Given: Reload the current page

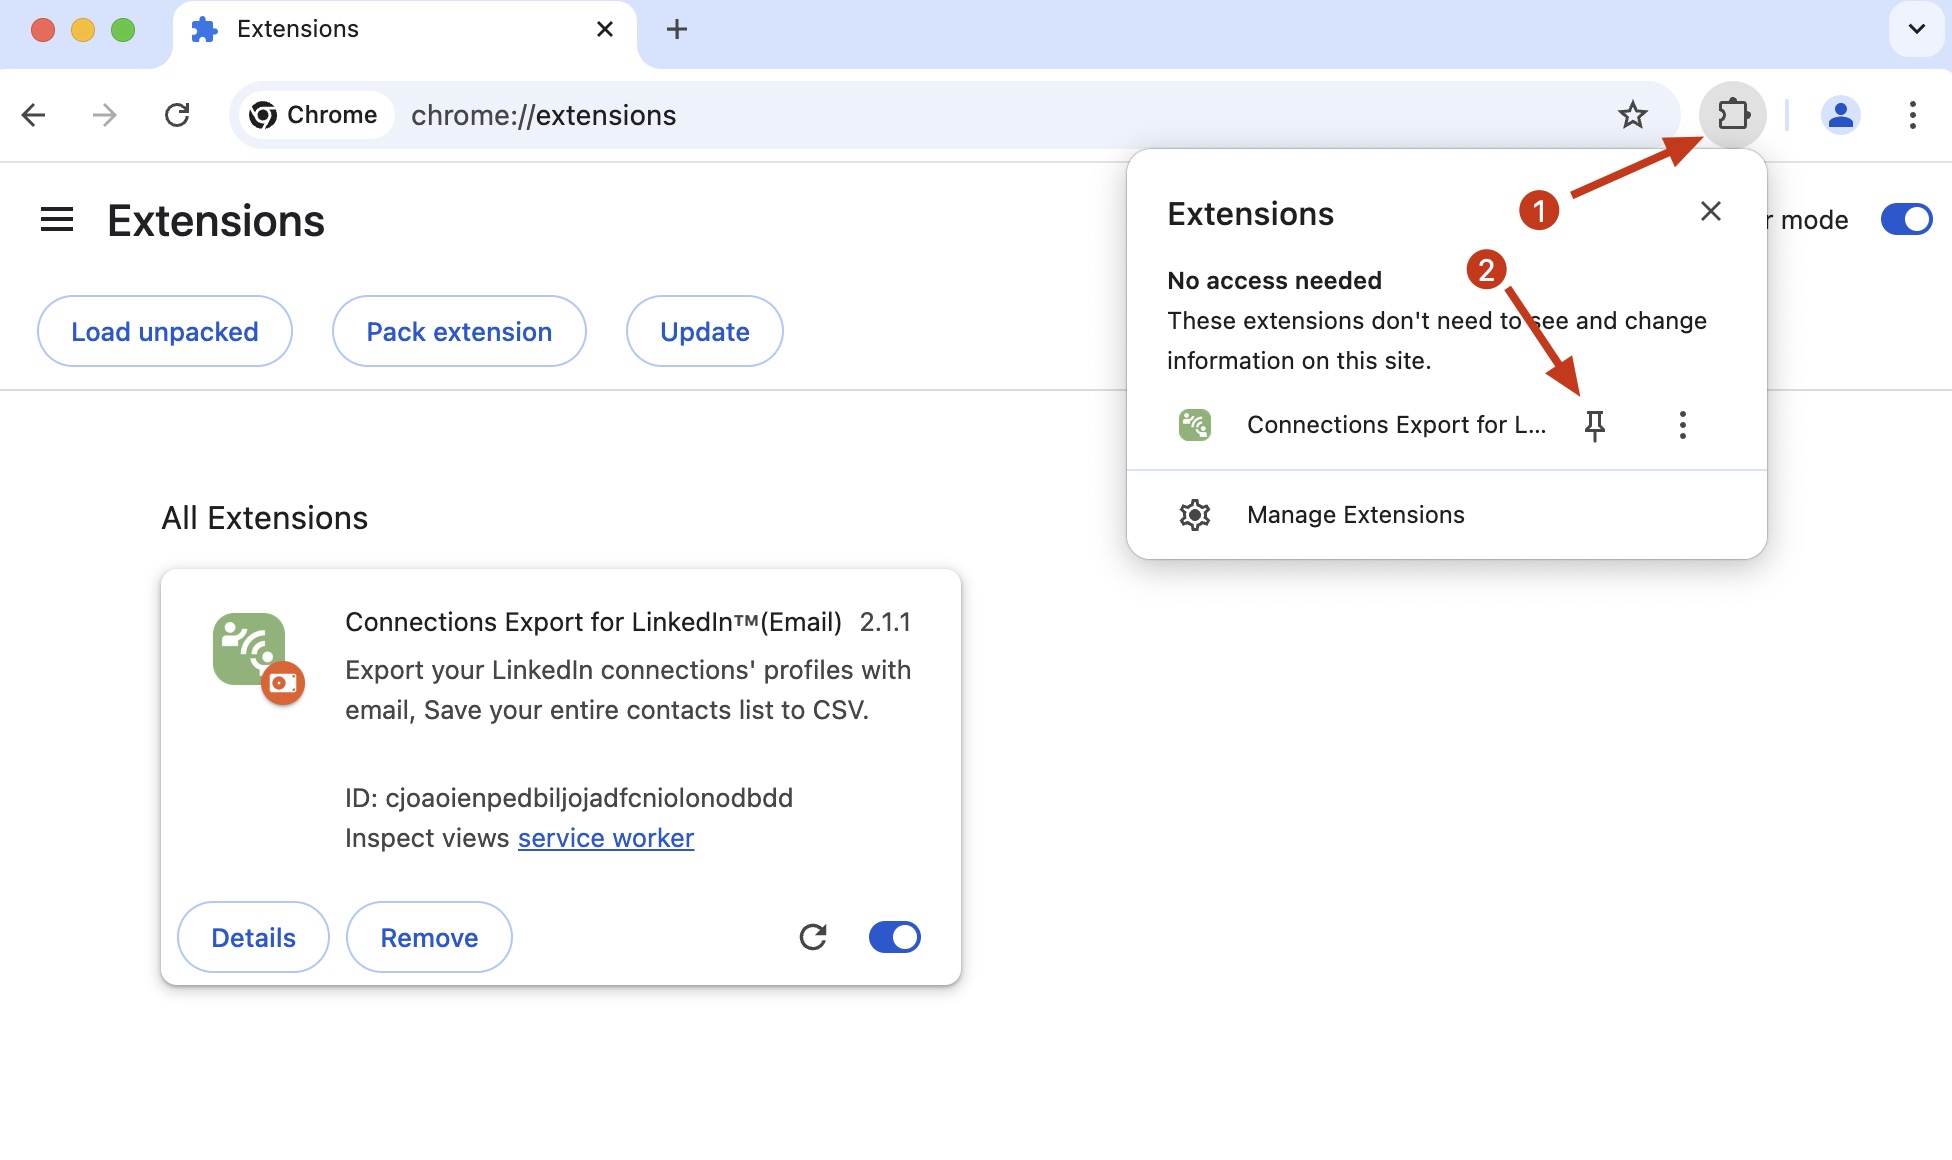Looking at the screenshot, I should coord(177,115).
